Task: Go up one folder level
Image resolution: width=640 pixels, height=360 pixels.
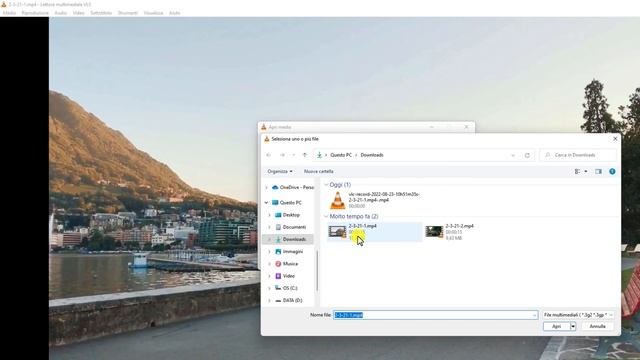Action: tap(304, 155)
